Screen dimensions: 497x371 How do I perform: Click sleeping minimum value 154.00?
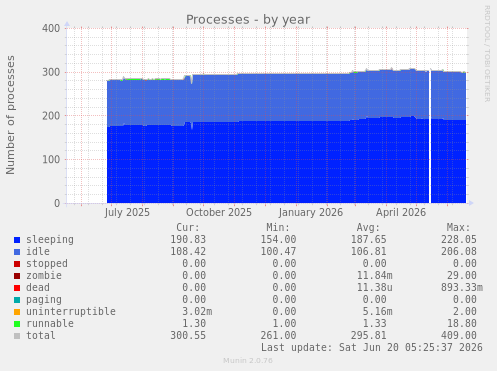click(x=278, y=239)
